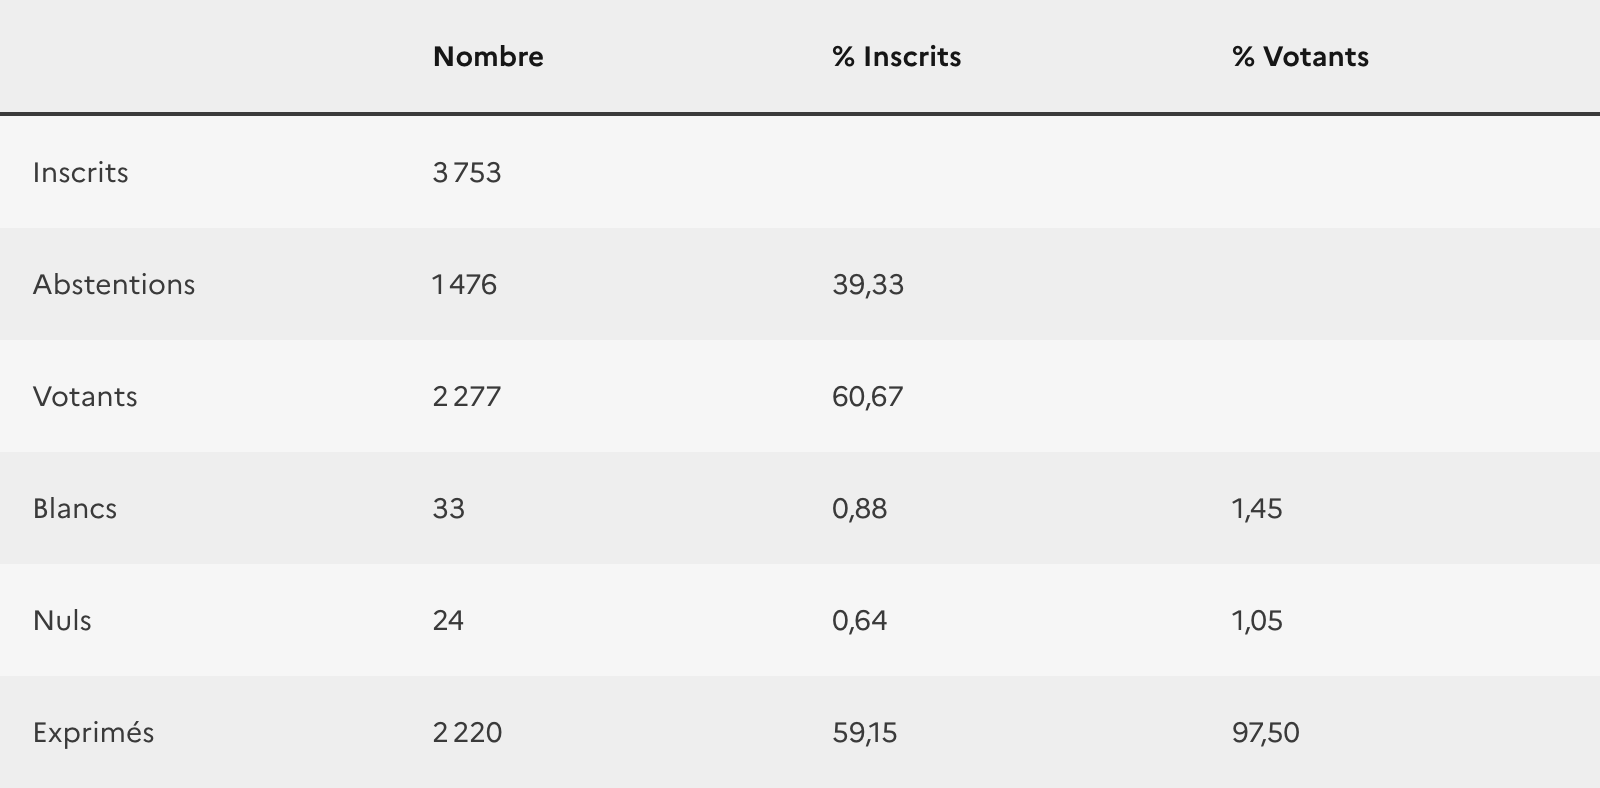Click the Abstentions count 1 476

tap(465, 285)
